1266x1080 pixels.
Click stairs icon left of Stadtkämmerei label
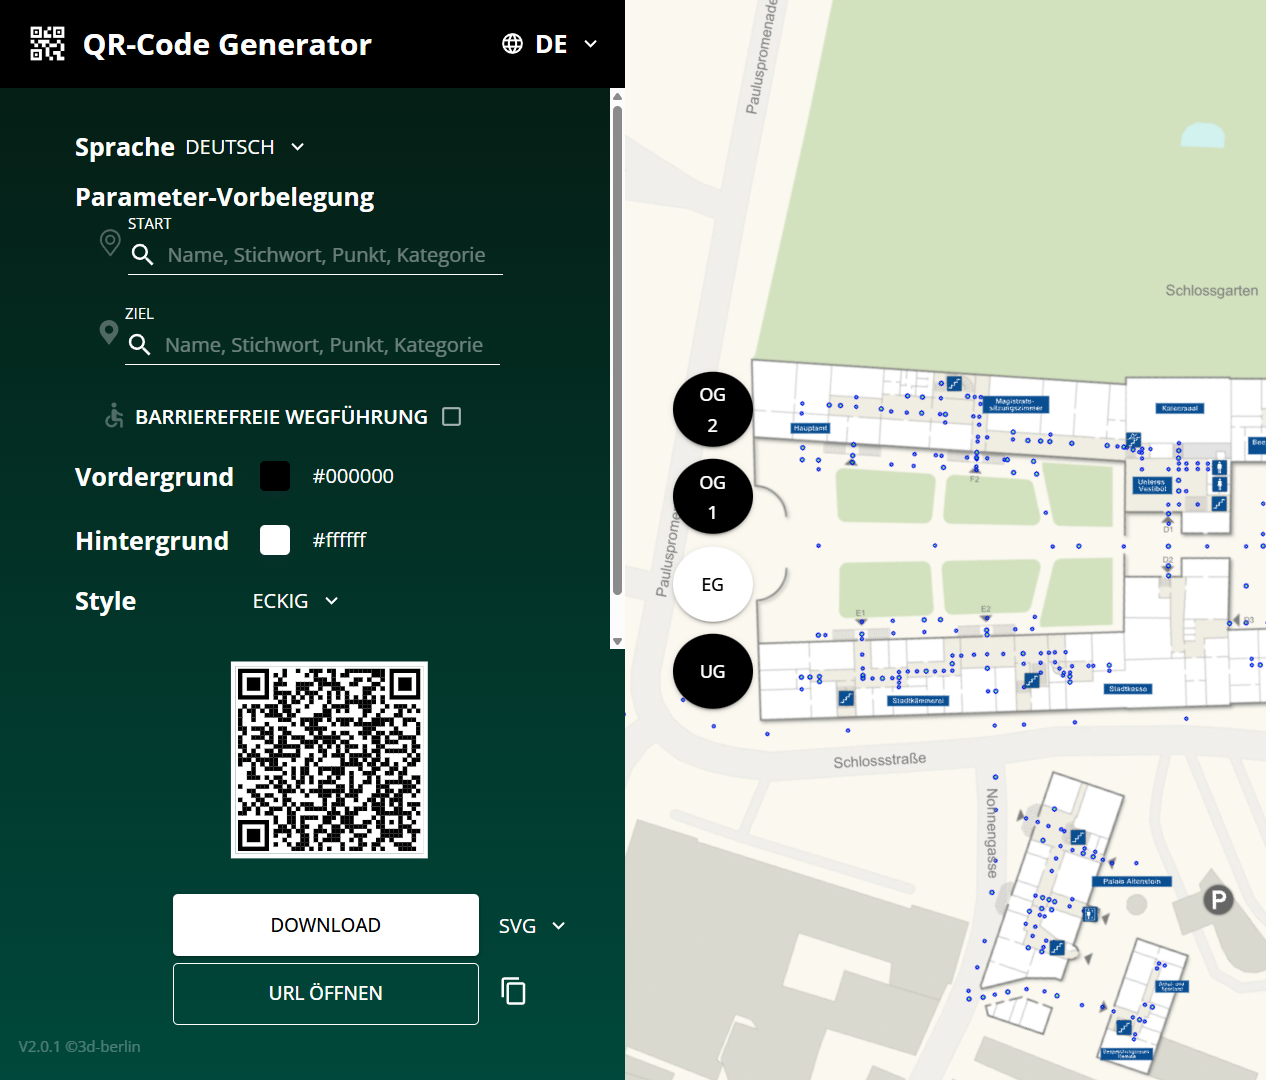(846, 698)
